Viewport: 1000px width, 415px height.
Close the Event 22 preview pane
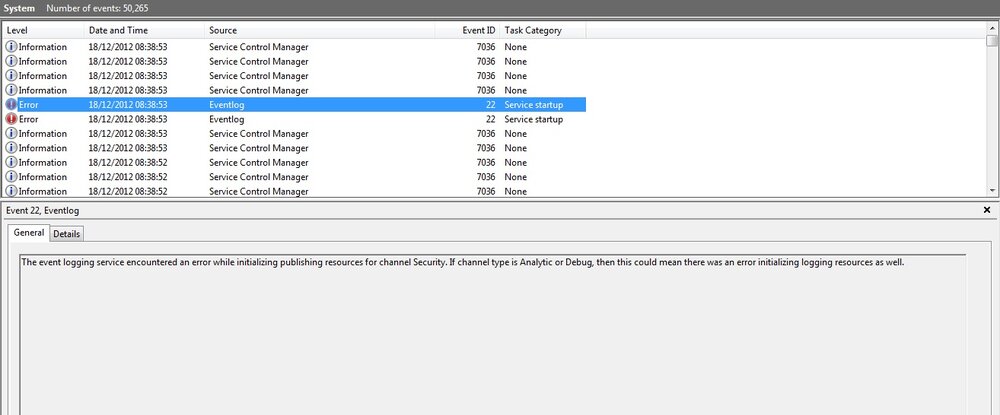click(987, 210)
